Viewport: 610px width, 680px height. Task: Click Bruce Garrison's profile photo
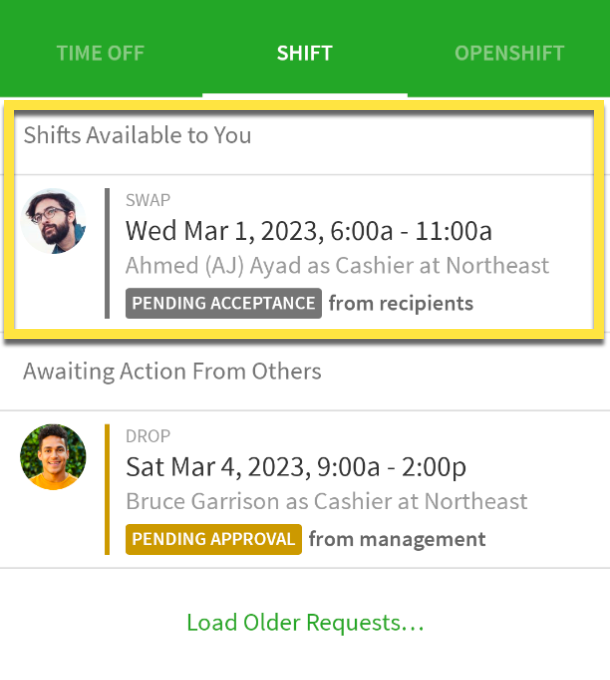(53, 457)
